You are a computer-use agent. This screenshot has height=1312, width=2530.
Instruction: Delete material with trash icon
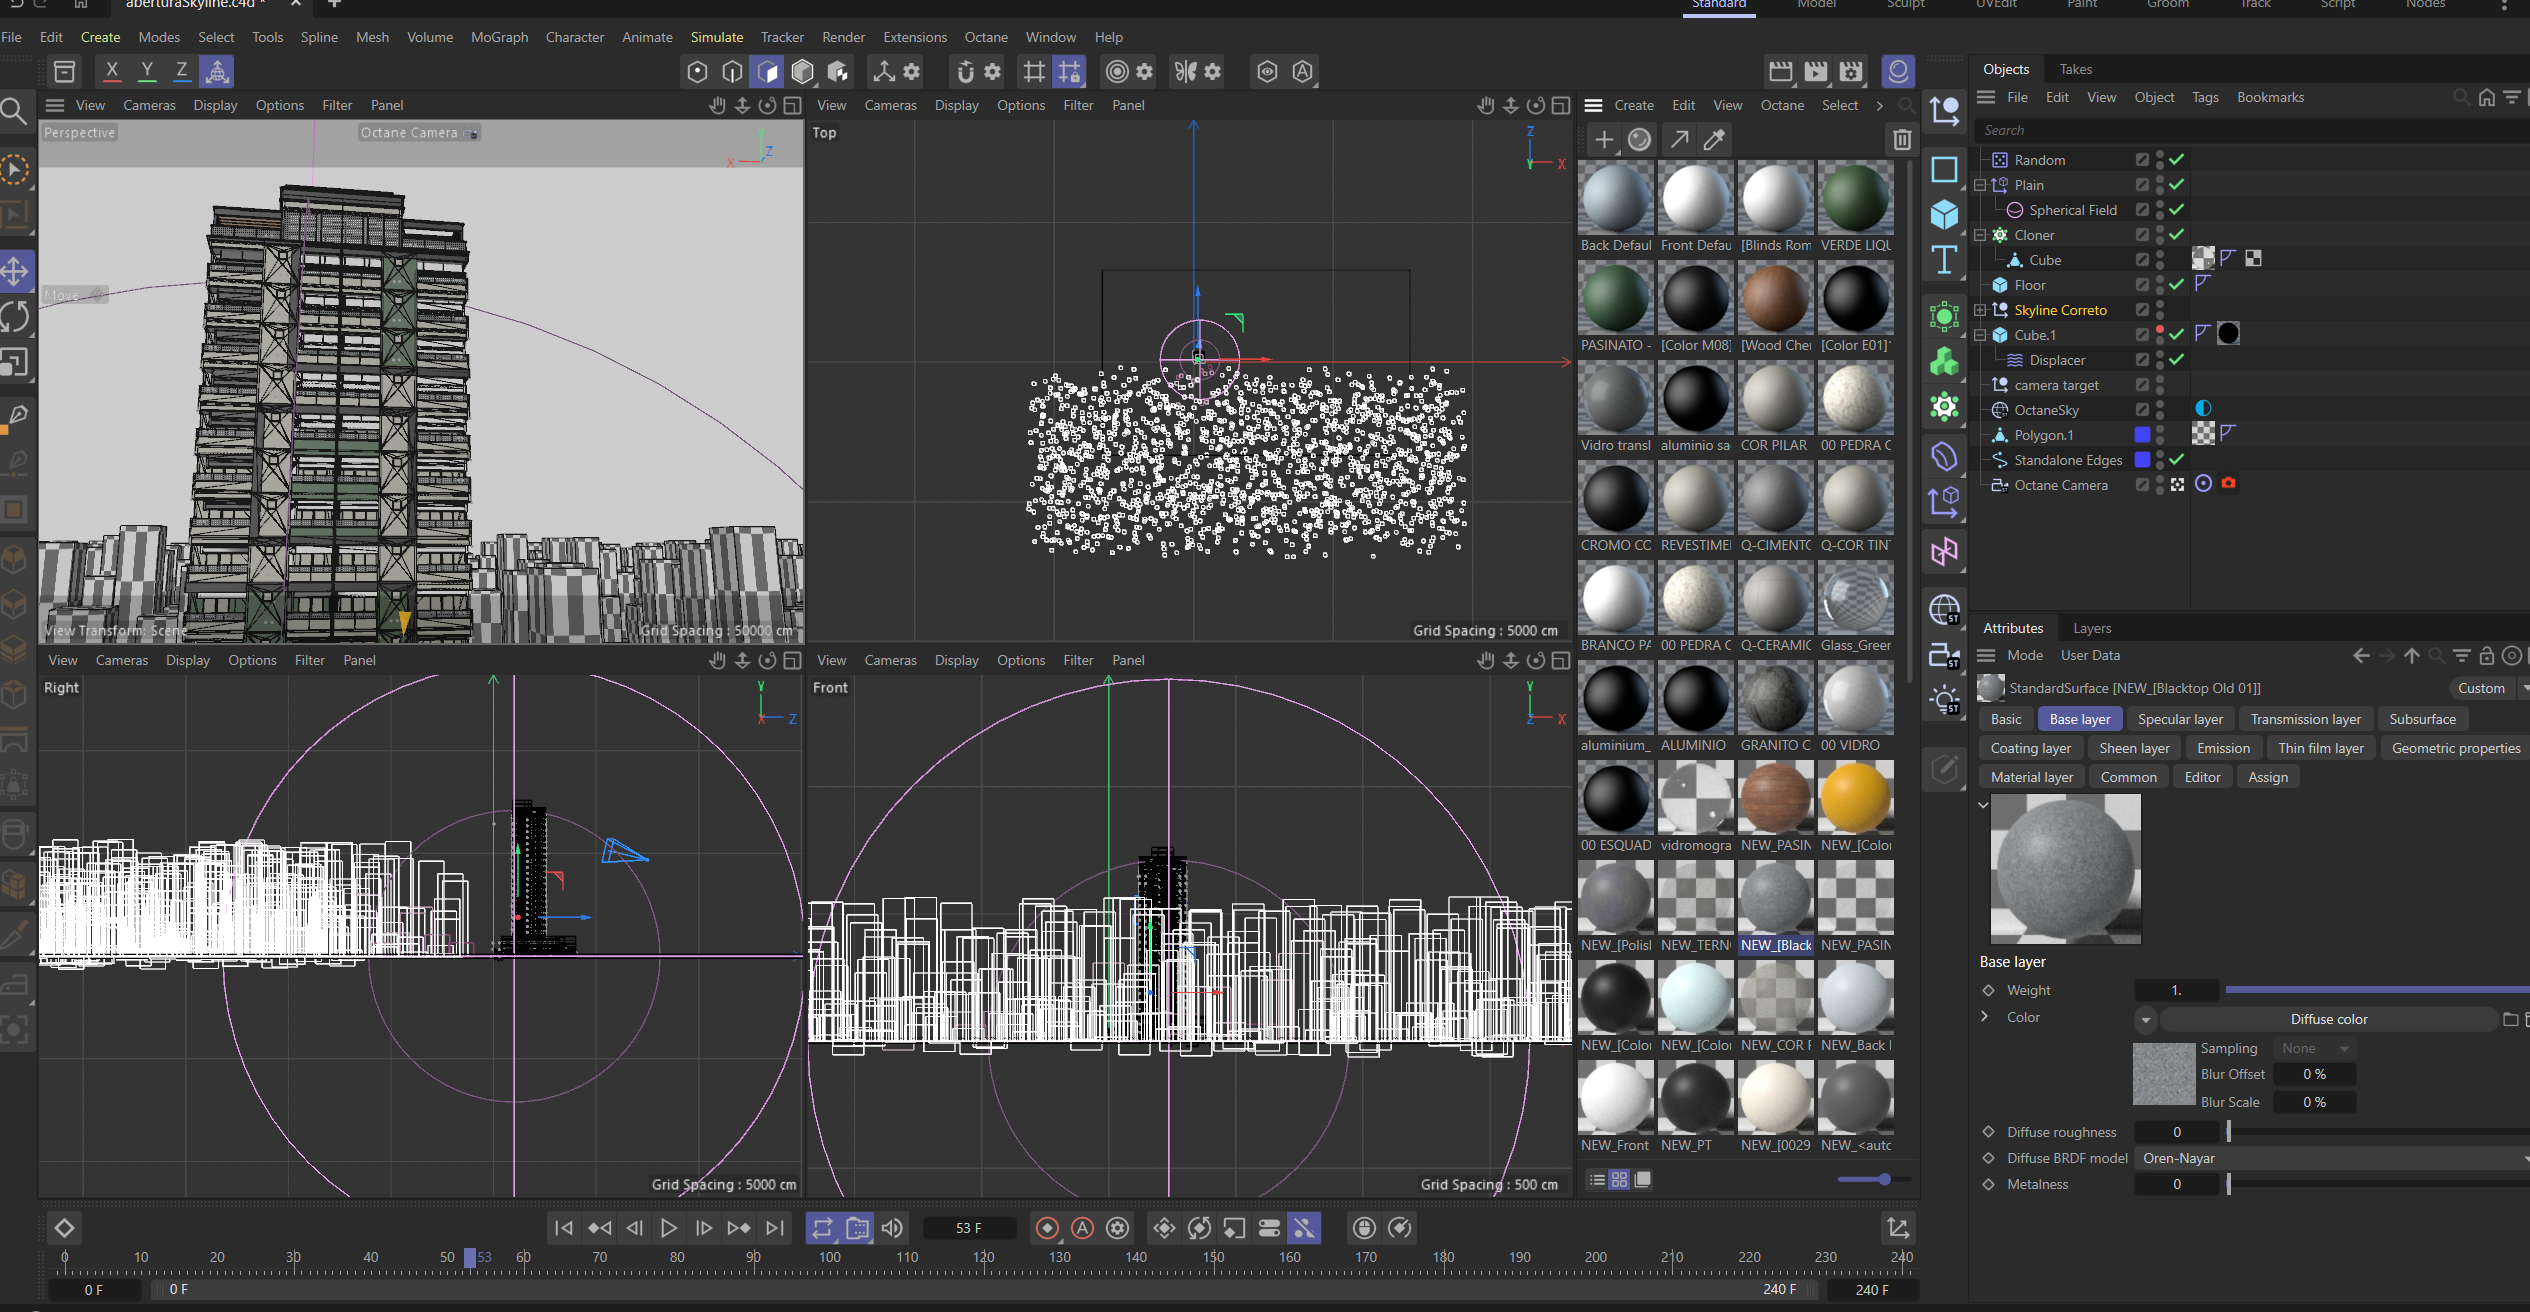[x=1902, y=140]
